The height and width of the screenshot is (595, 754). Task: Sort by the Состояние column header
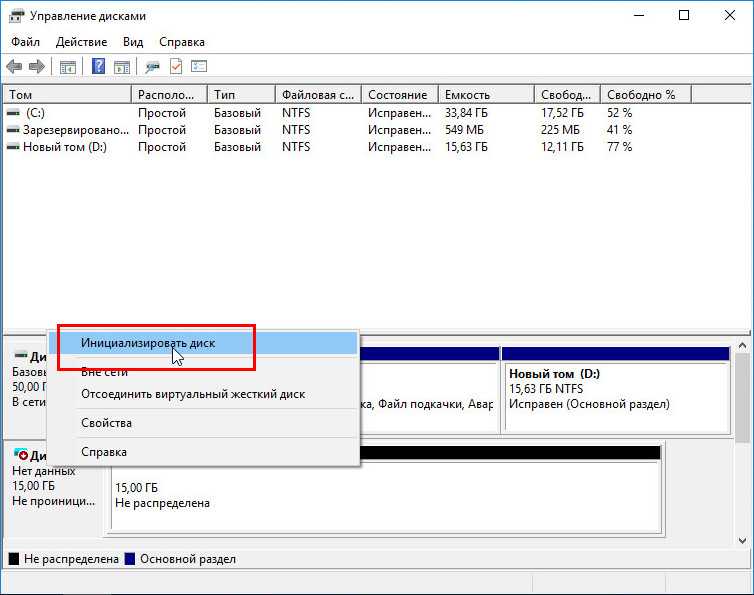pos(400,95)
